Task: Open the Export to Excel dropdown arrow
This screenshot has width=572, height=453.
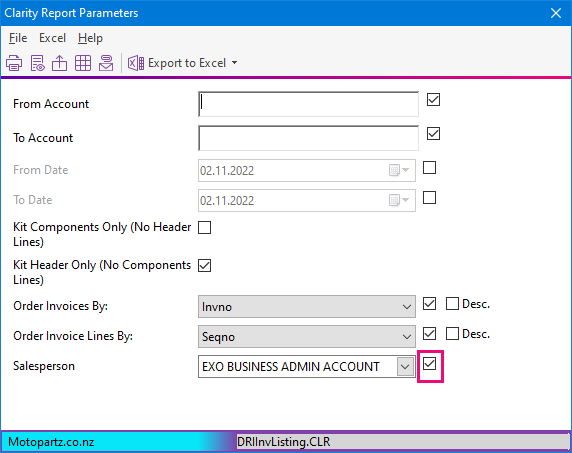Action: click(235, 63)
